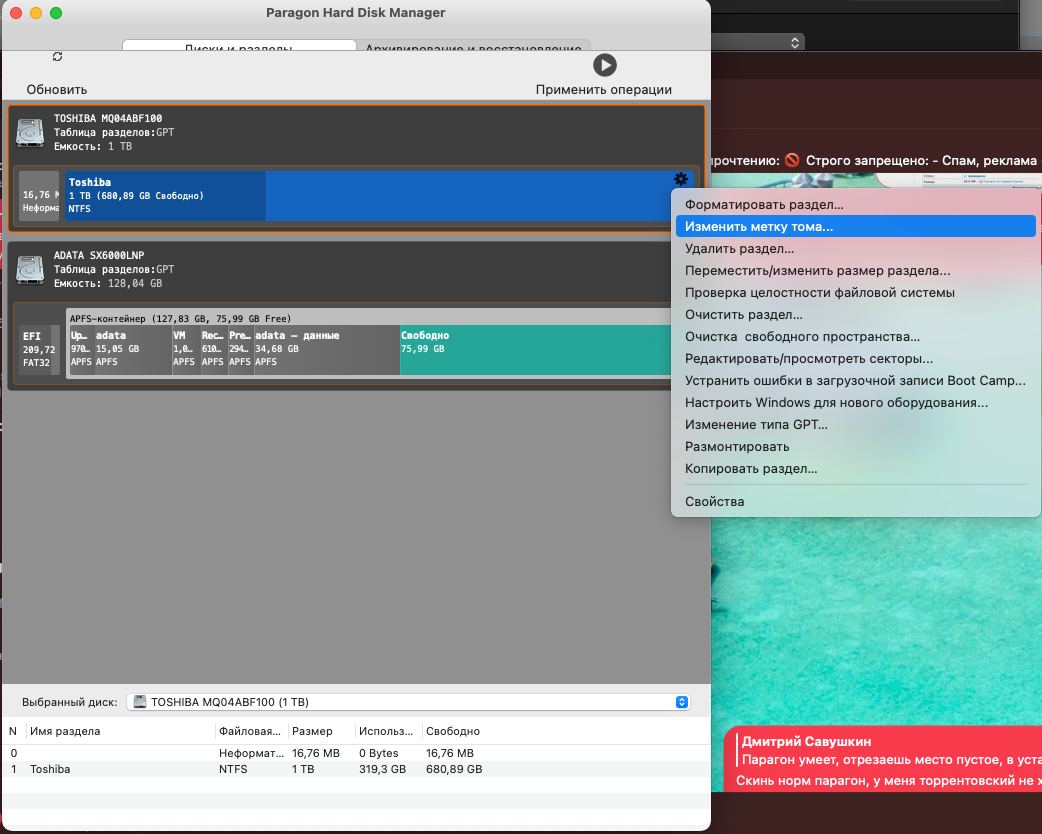
Task: Select Устранить ошибки в загрузочной записи Boot Camp
Action: pos(855,380)
